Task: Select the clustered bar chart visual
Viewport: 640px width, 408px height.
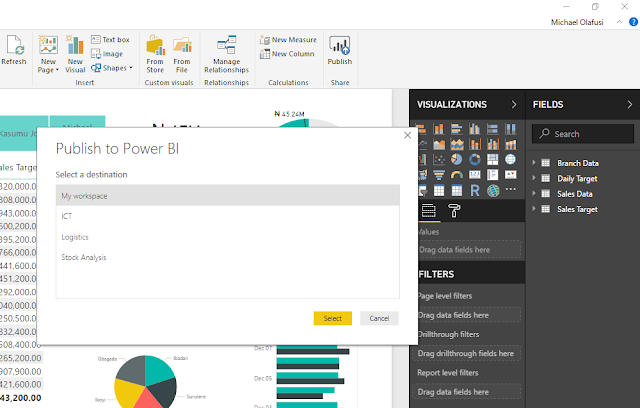Action: 457,129
